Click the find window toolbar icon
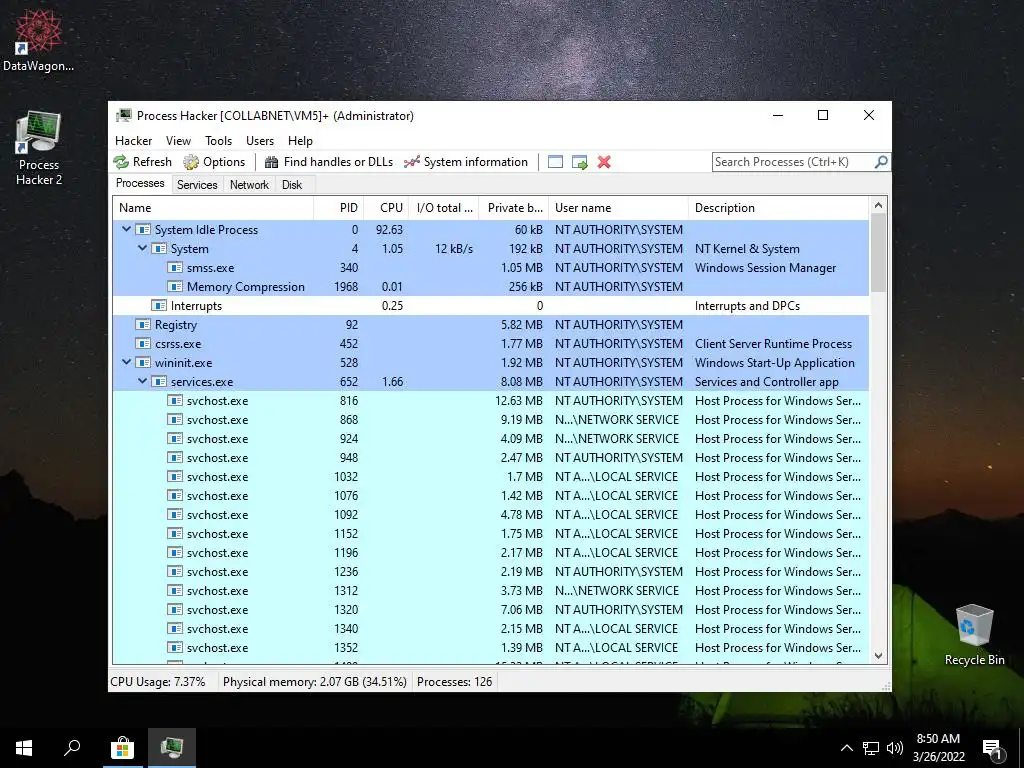Viewport: 1024px width, 768px height. (x=555, y=162)
